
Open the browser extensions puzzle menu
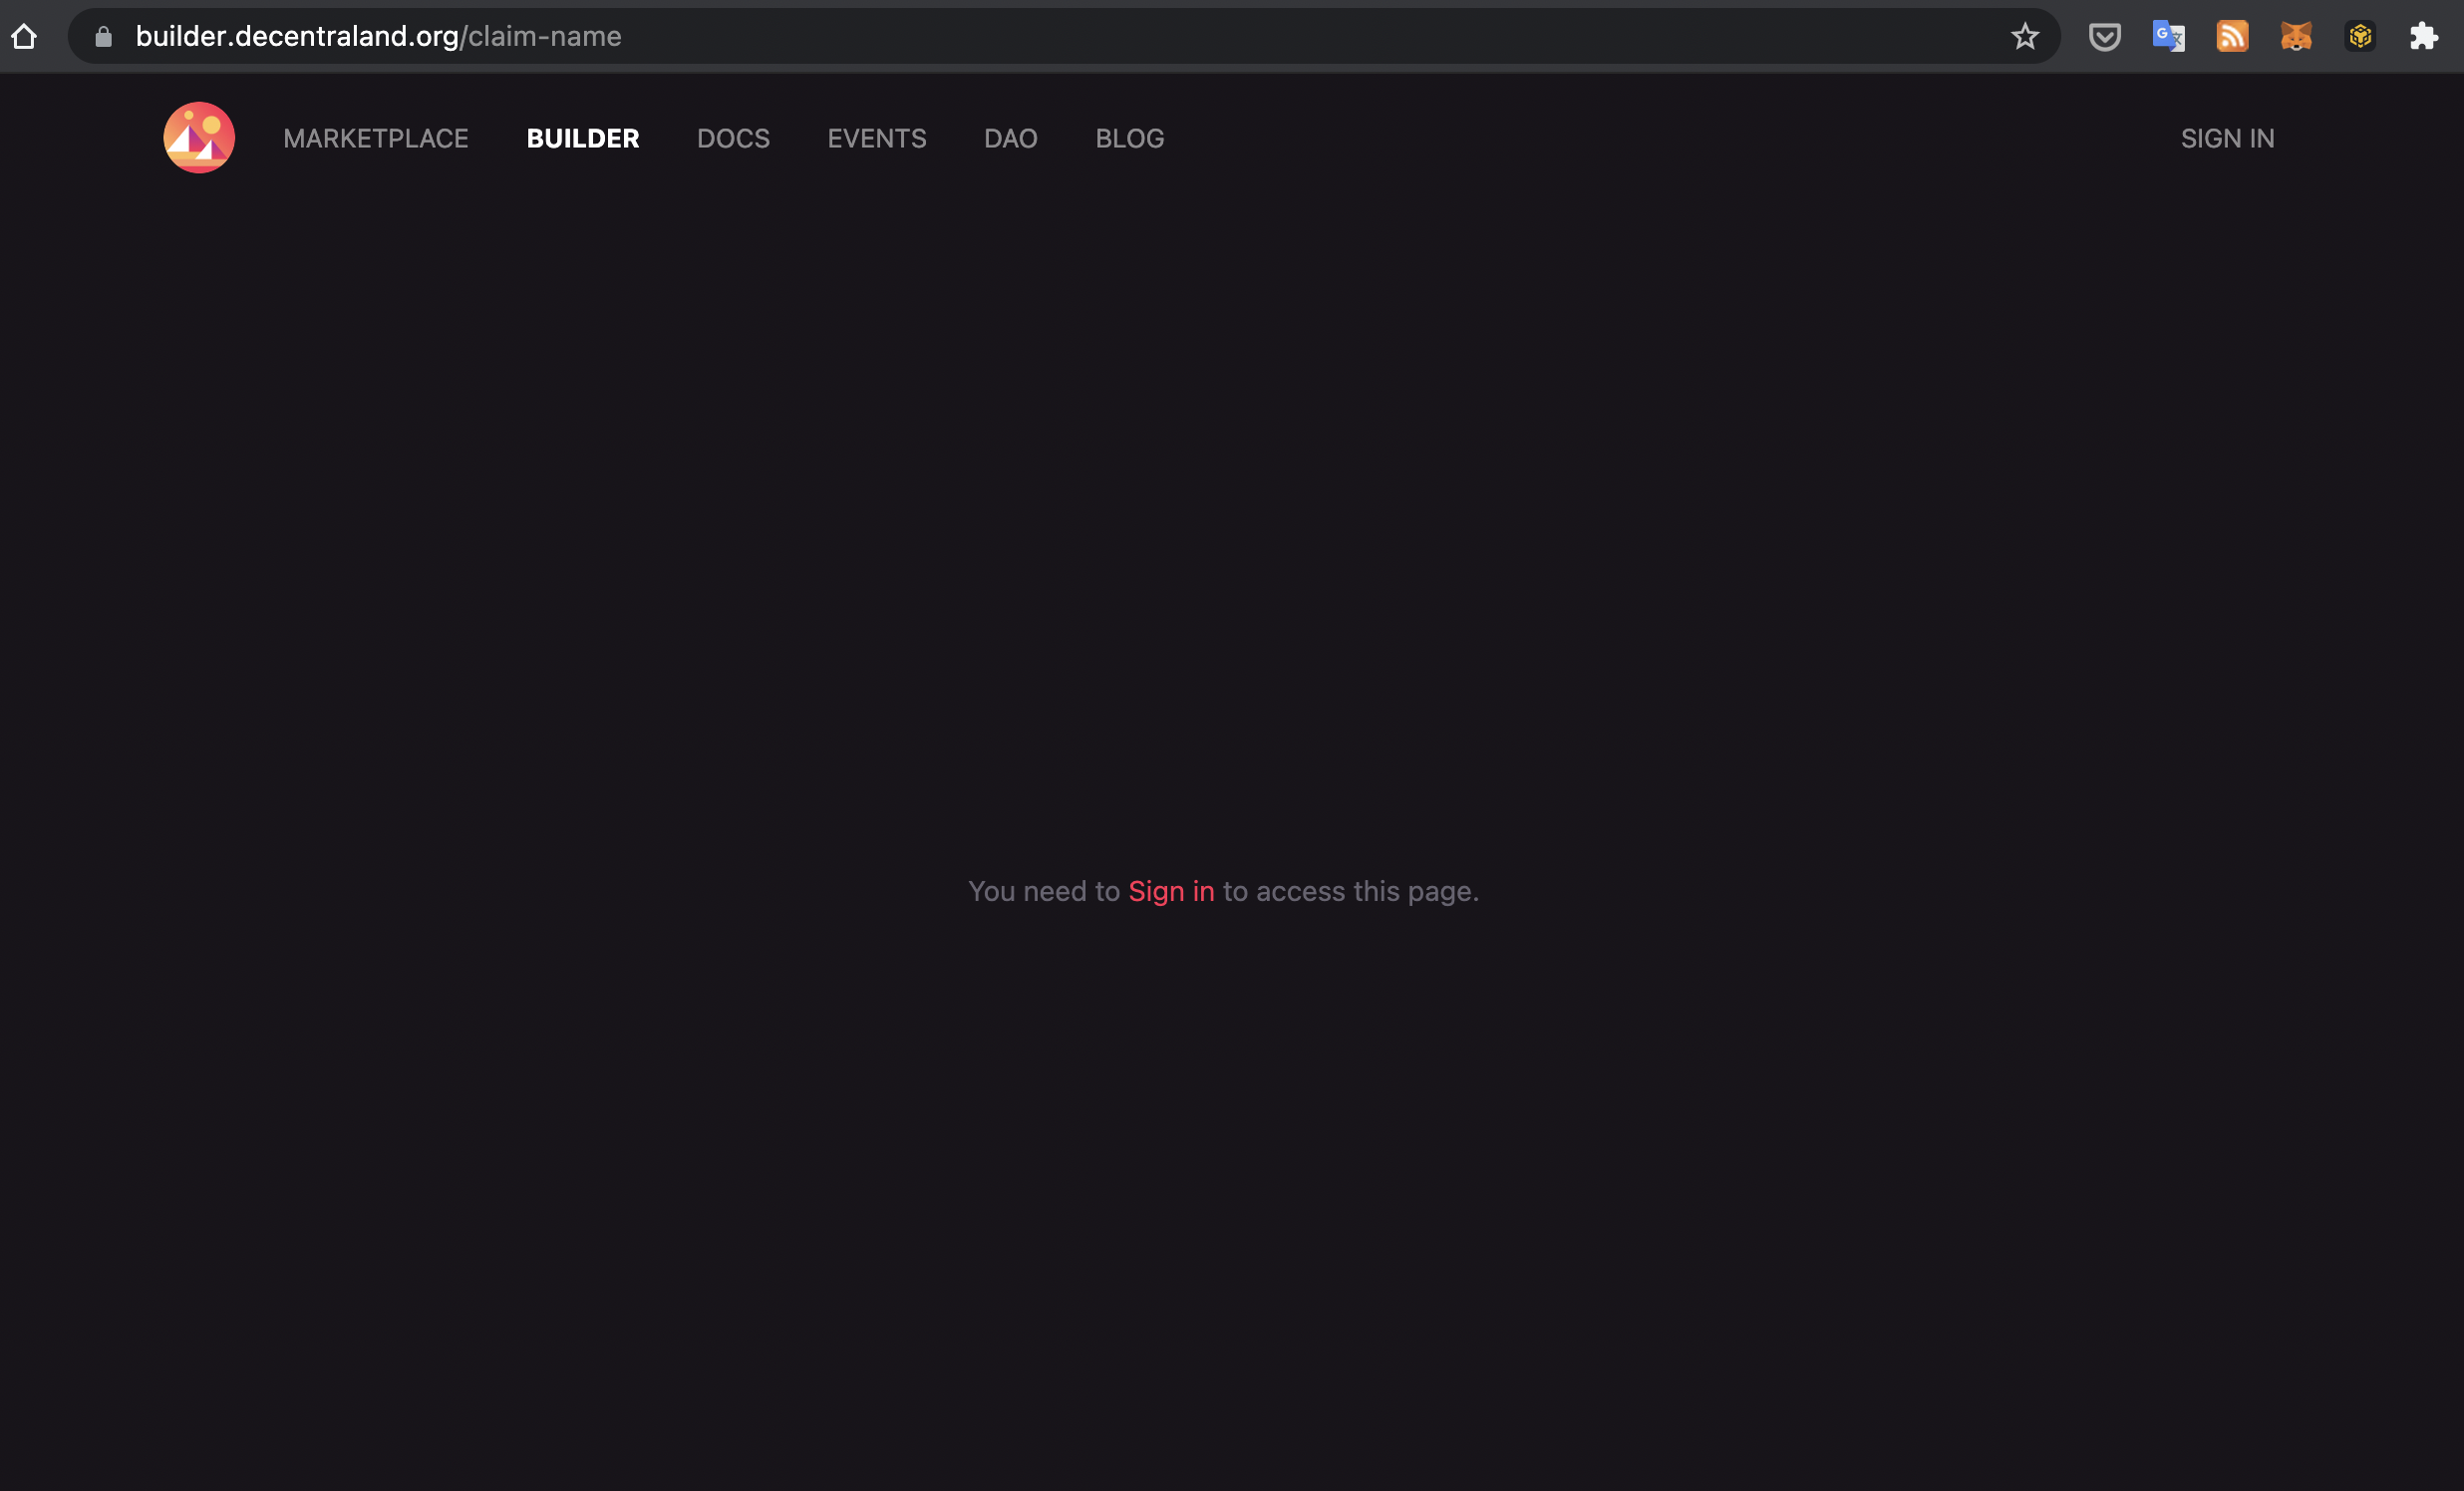(x=2425, y=36)
